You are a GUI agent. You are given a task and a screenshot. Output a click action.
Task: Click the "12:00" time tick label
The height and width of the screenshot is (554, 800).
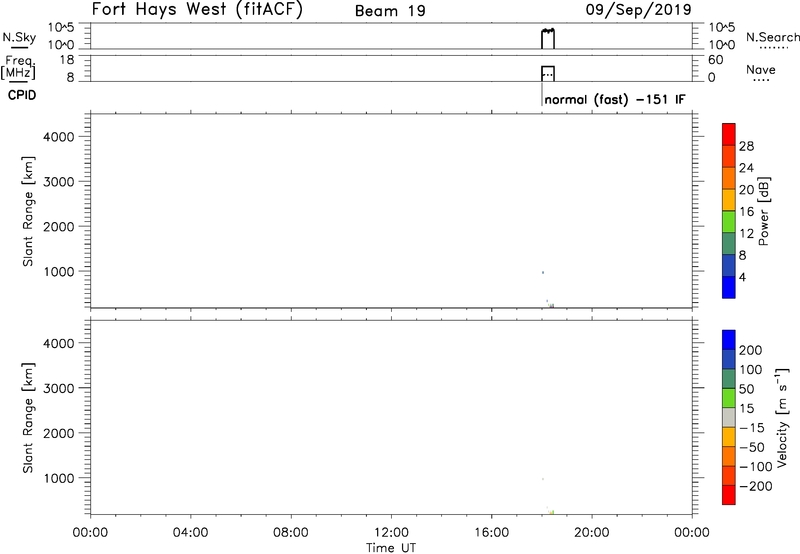click(x=391, y=533)
